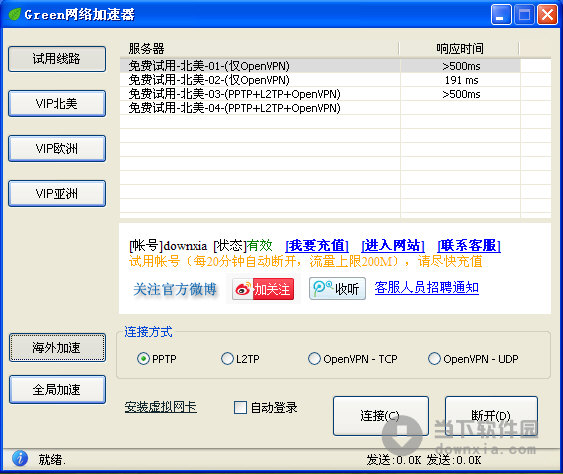This screenshot has height=474, width=563.
Task: Select server 免费试用-北美-03-(PPTP+L2TP+OpenVPN)
Action: point(320,94)
